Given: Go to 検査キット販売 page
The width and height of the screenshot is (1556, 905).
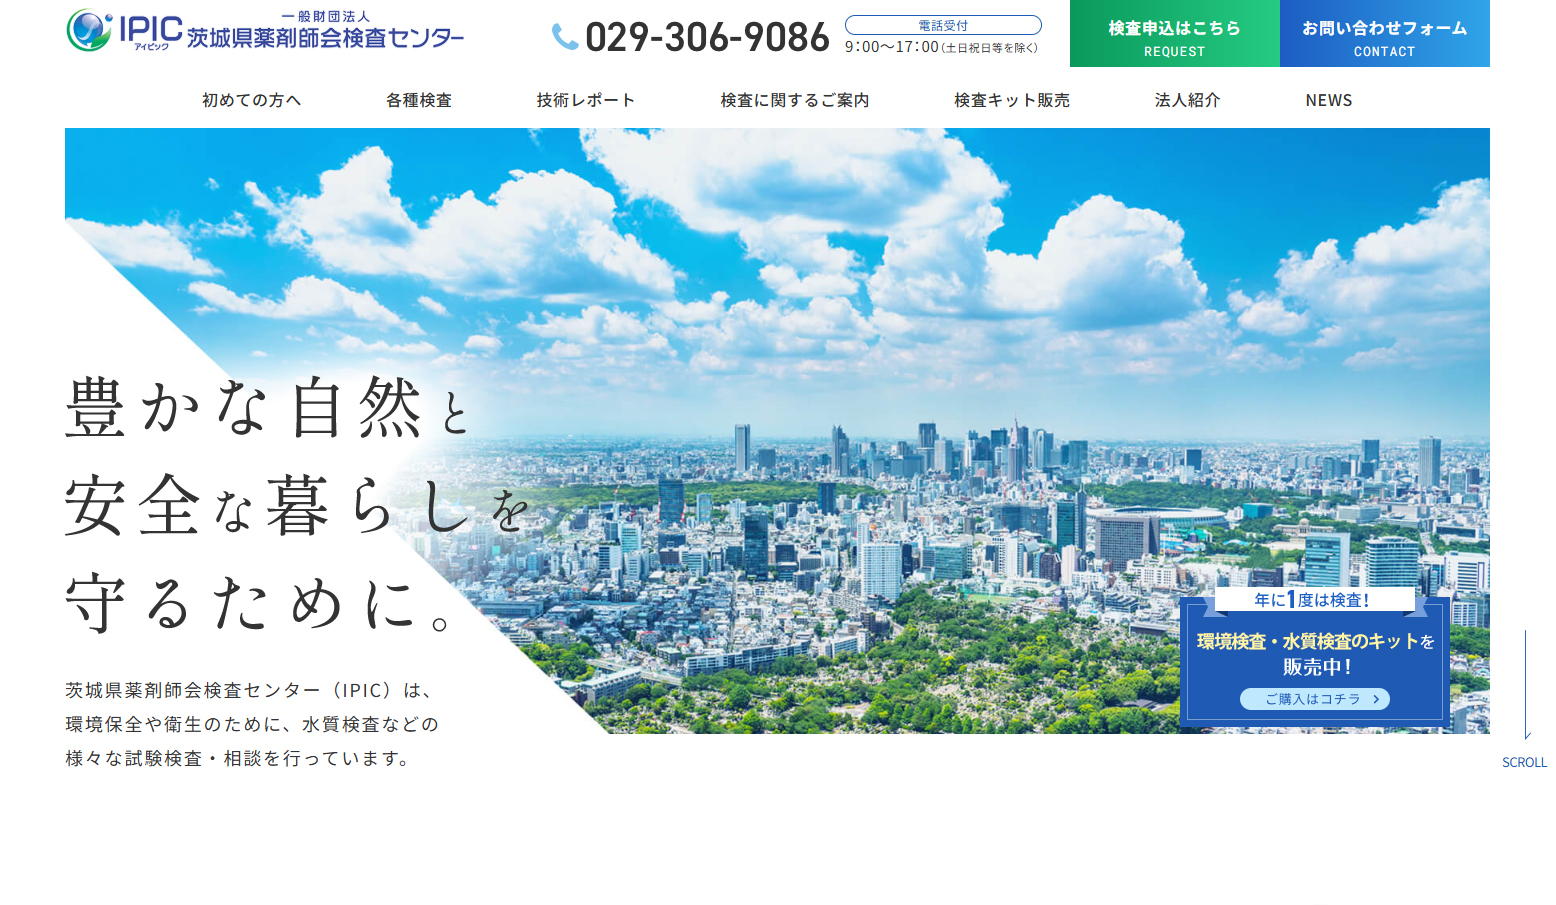Looking at the screenshot, I should click(1012, 100).
